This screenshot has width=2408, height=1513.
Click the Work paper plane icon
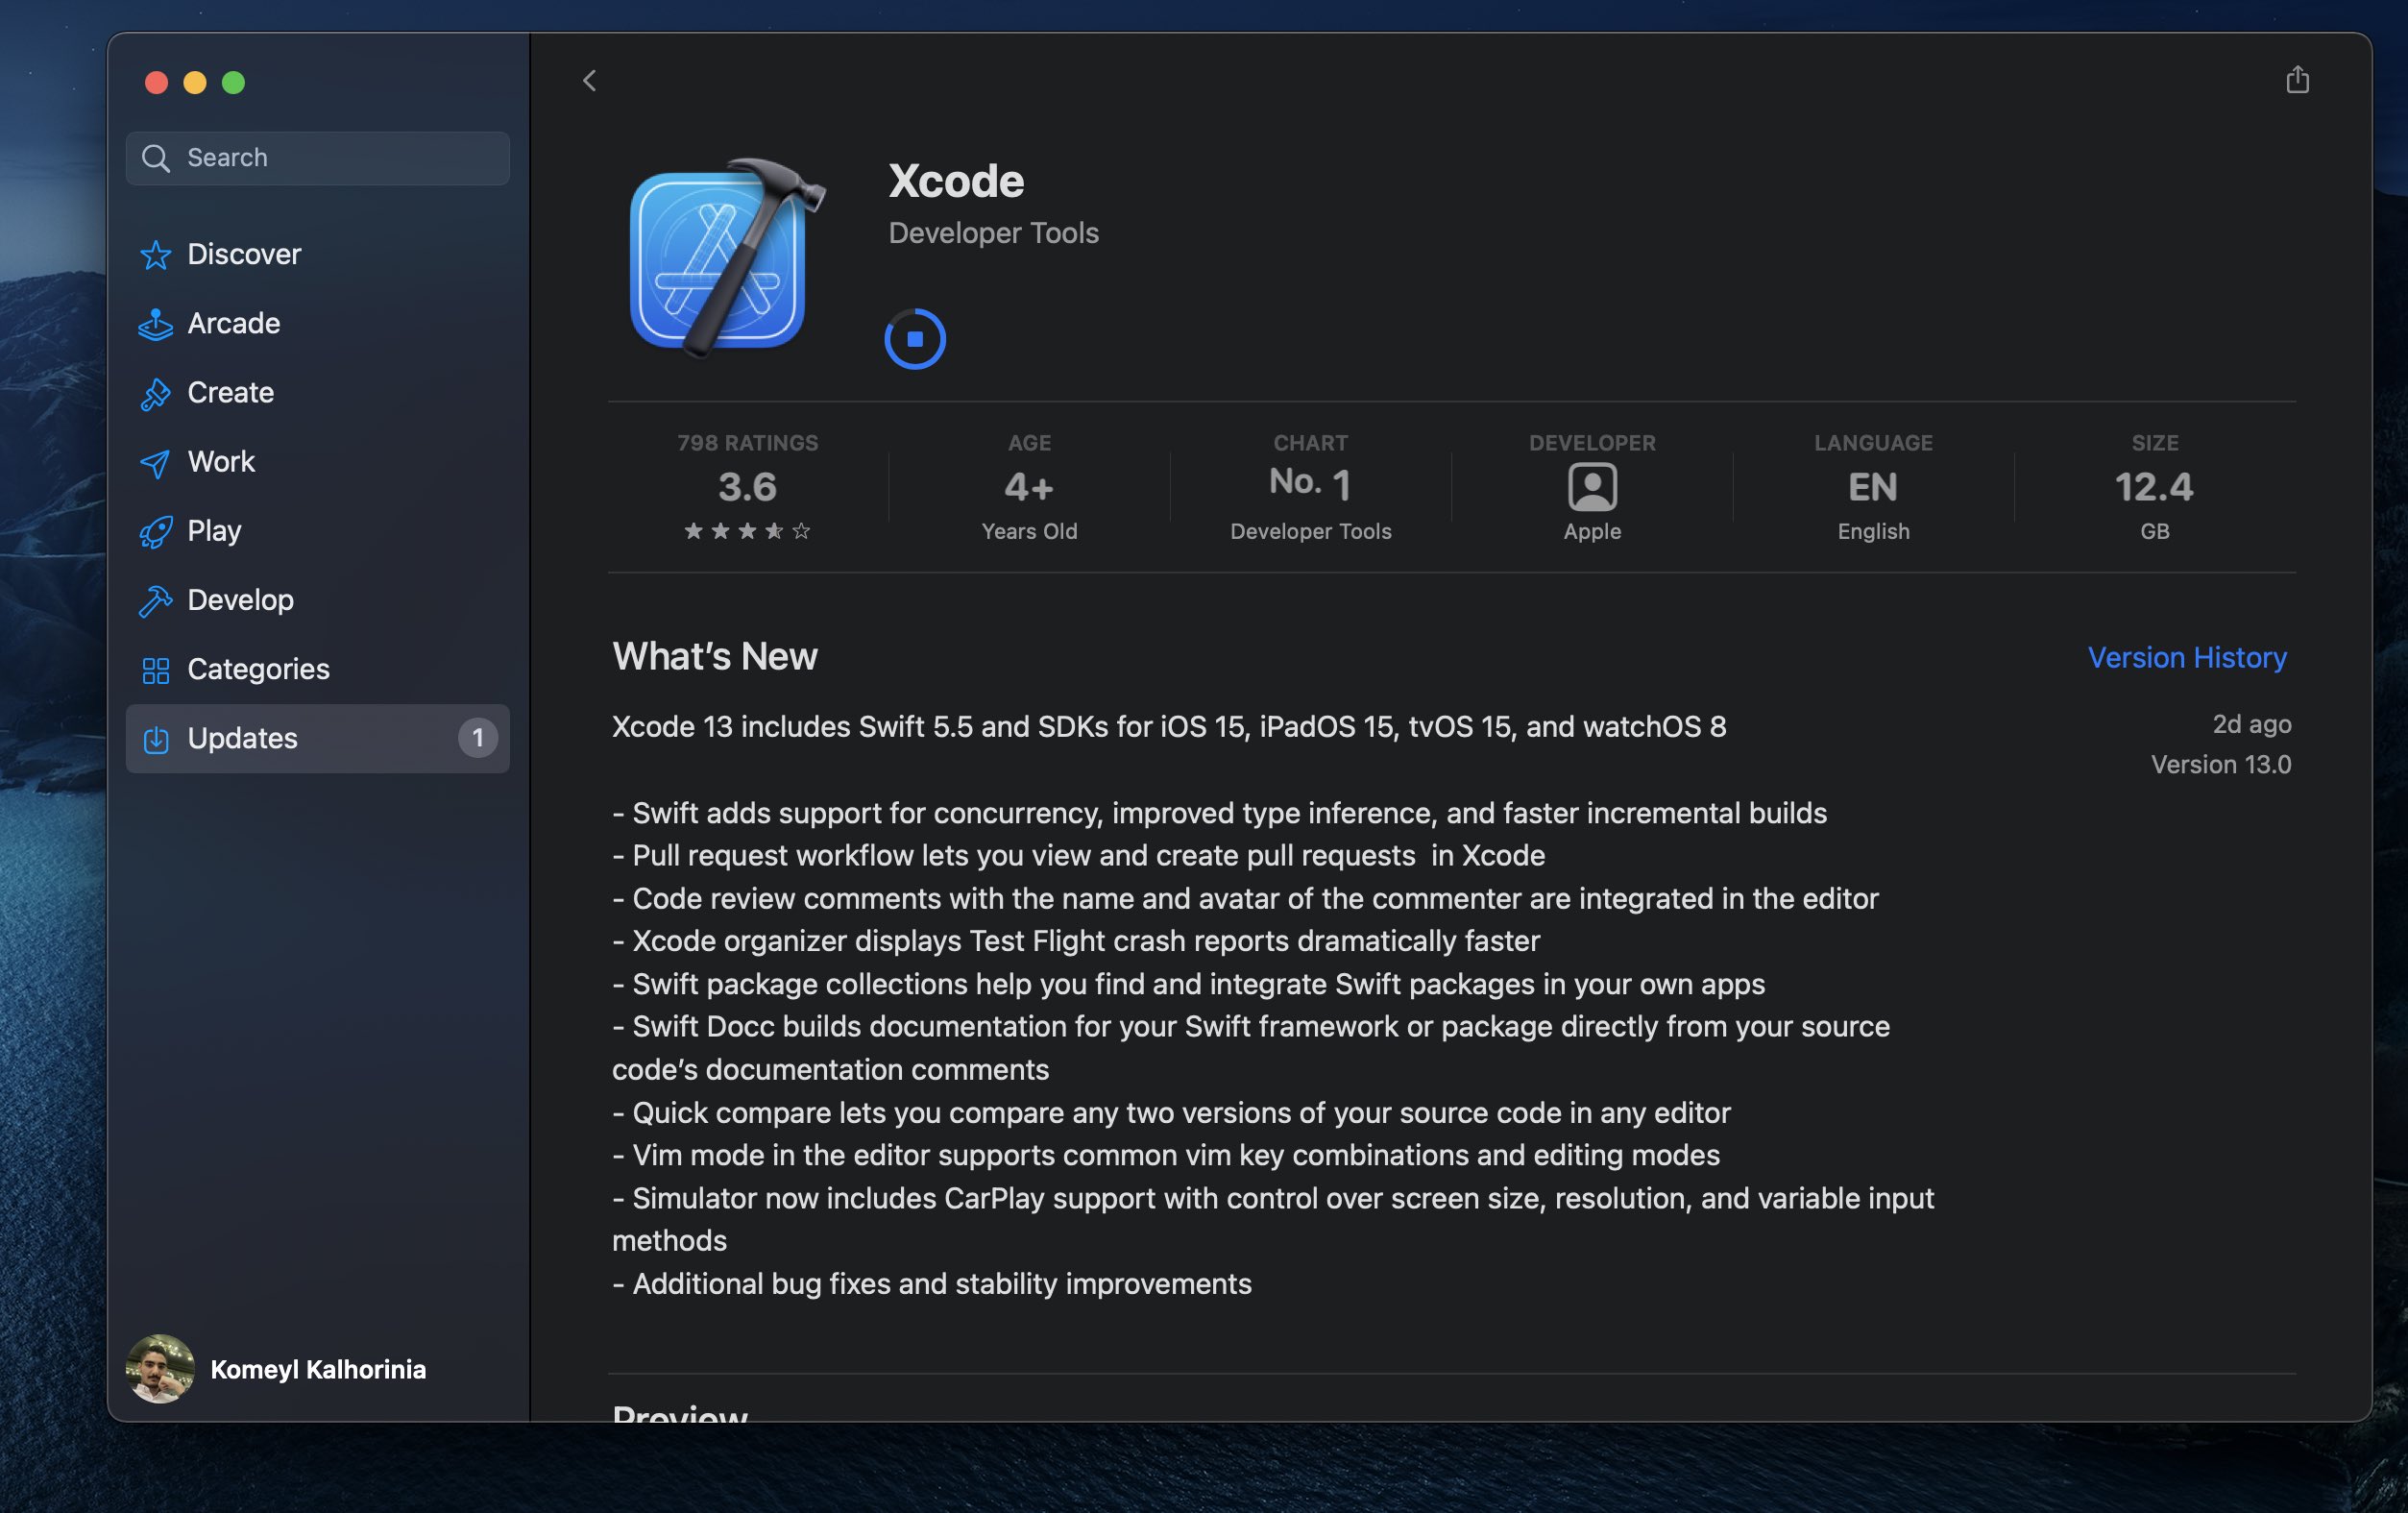click(x=155, y=462)
